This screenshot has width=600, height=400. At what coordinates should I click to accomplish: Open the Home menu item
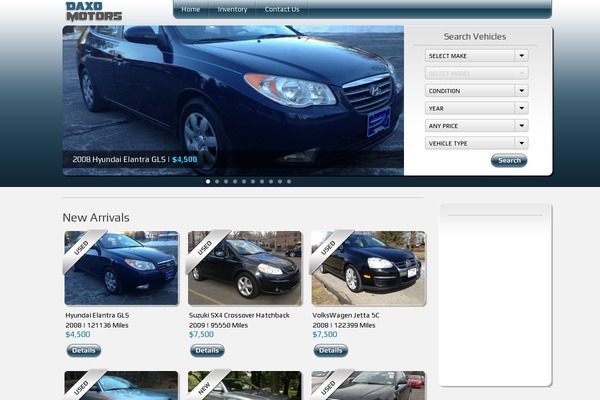(191, 9)
